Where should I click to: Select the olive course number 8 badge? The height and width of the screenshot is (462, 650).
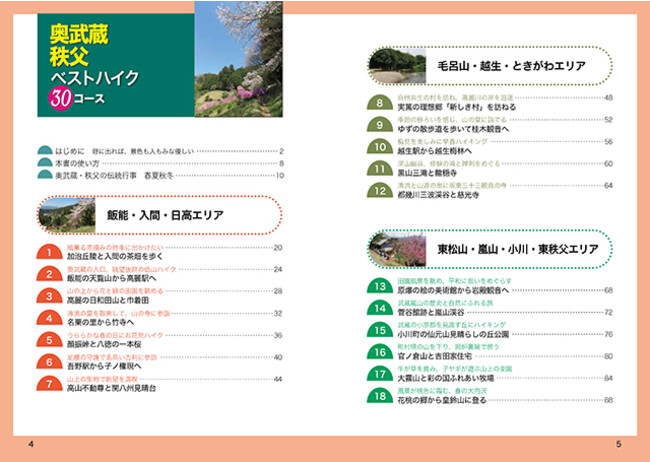[x=379, y=101]
